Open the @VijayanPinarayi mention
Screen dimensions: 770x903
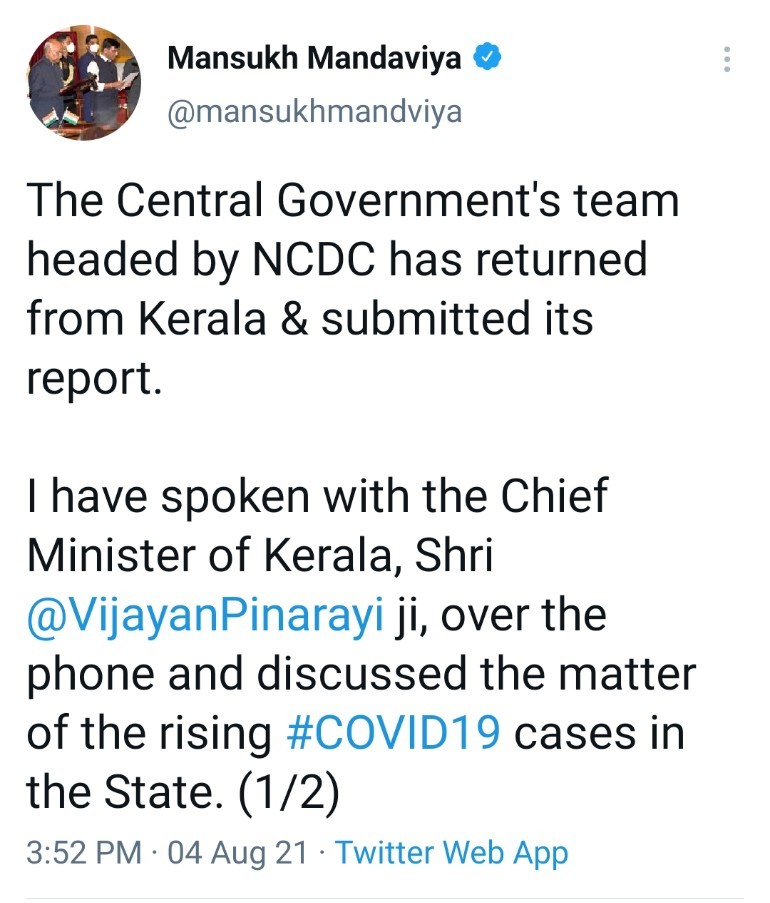[206, 614]
